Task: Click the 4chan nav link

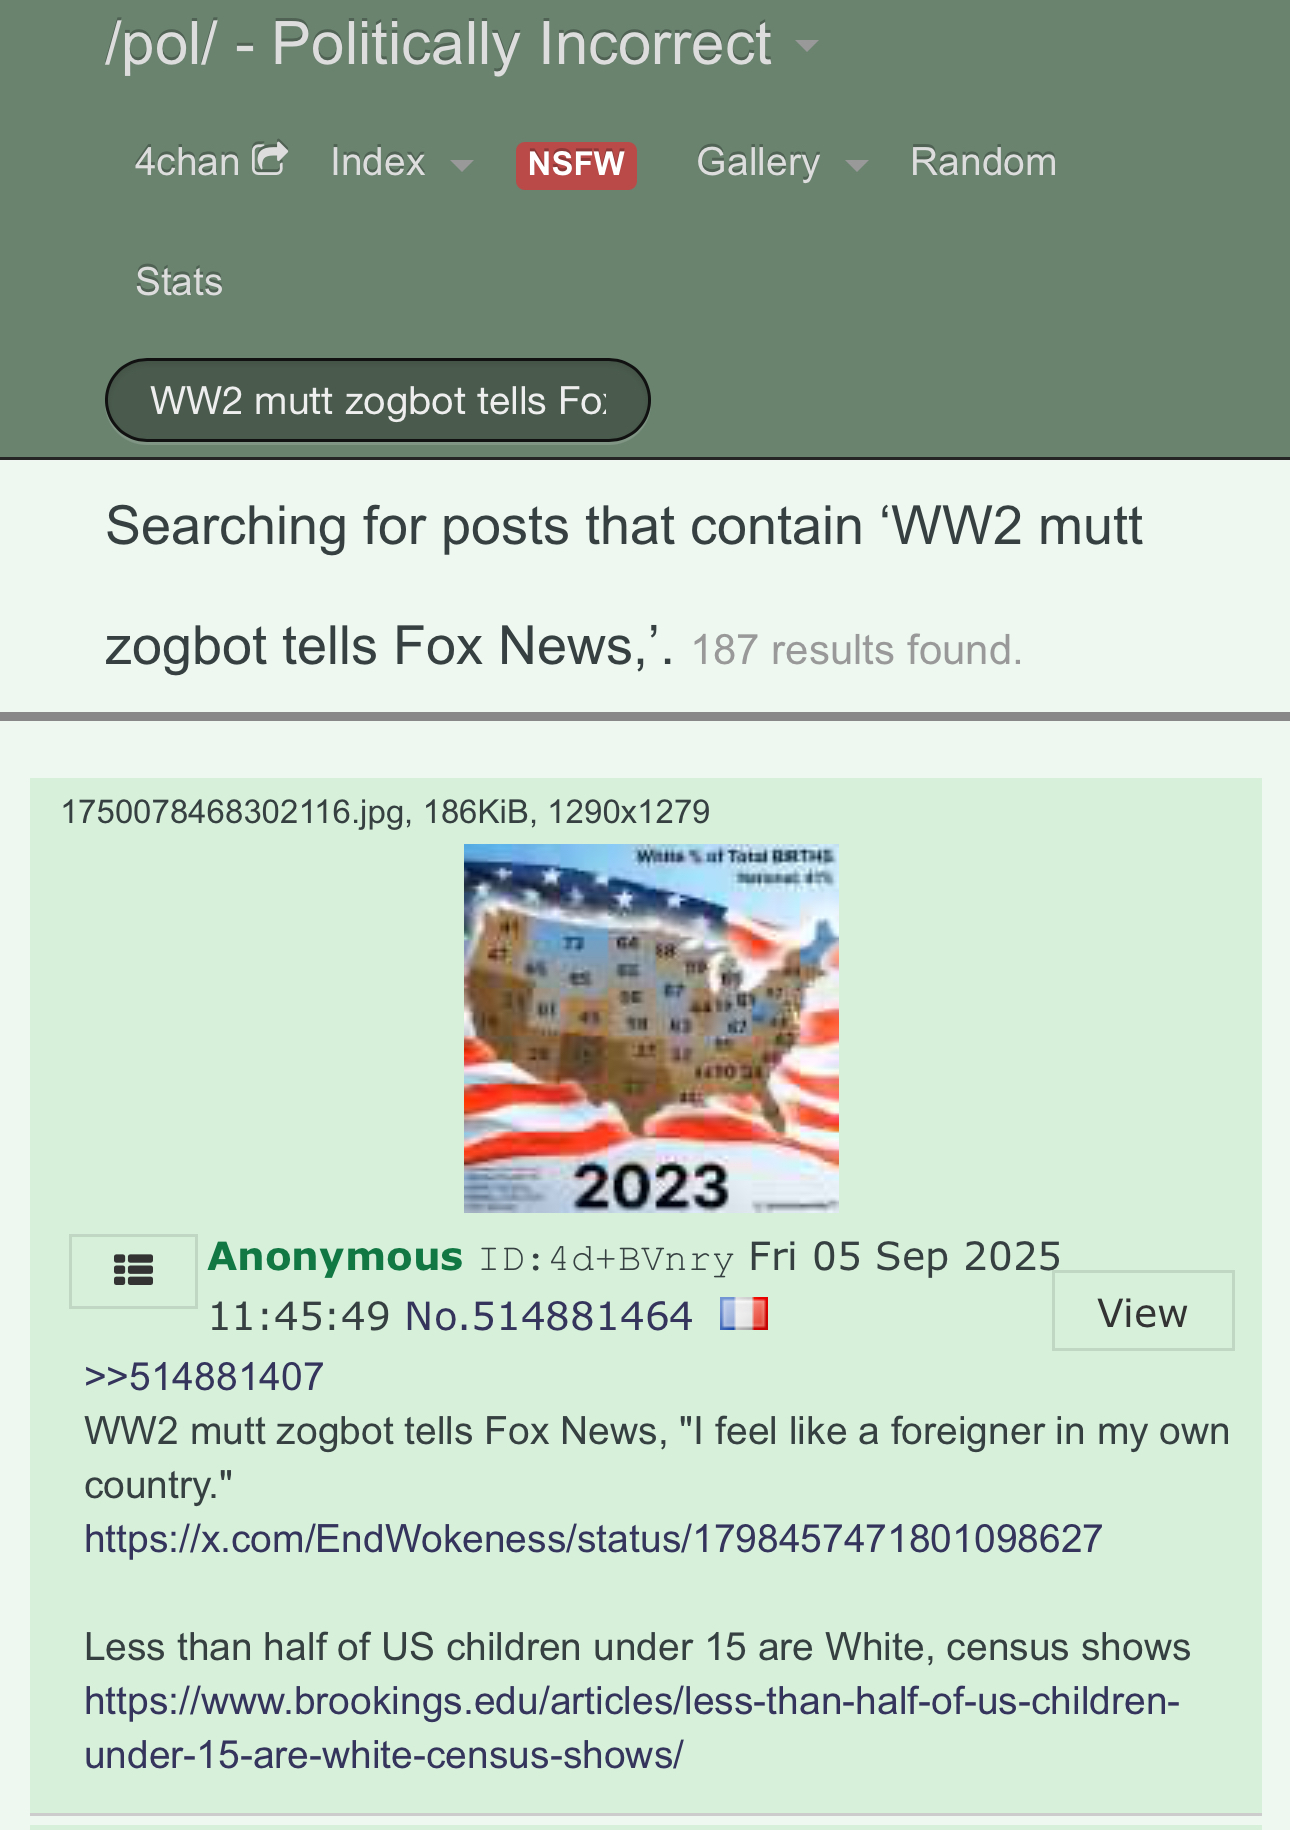Action: pyautogui.click(x=188, y=162)
